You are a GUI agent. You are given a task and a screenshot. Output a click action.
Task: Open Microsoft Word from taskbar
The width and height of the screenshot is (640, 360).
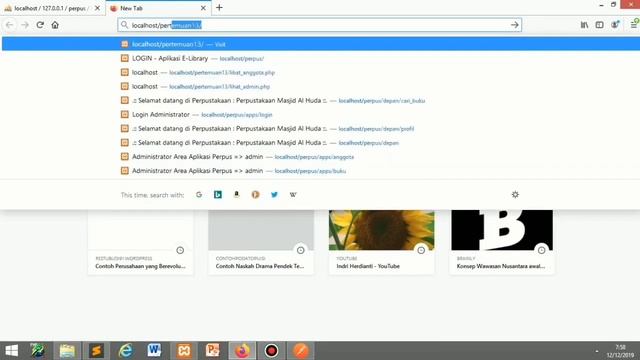coord(154,351)
